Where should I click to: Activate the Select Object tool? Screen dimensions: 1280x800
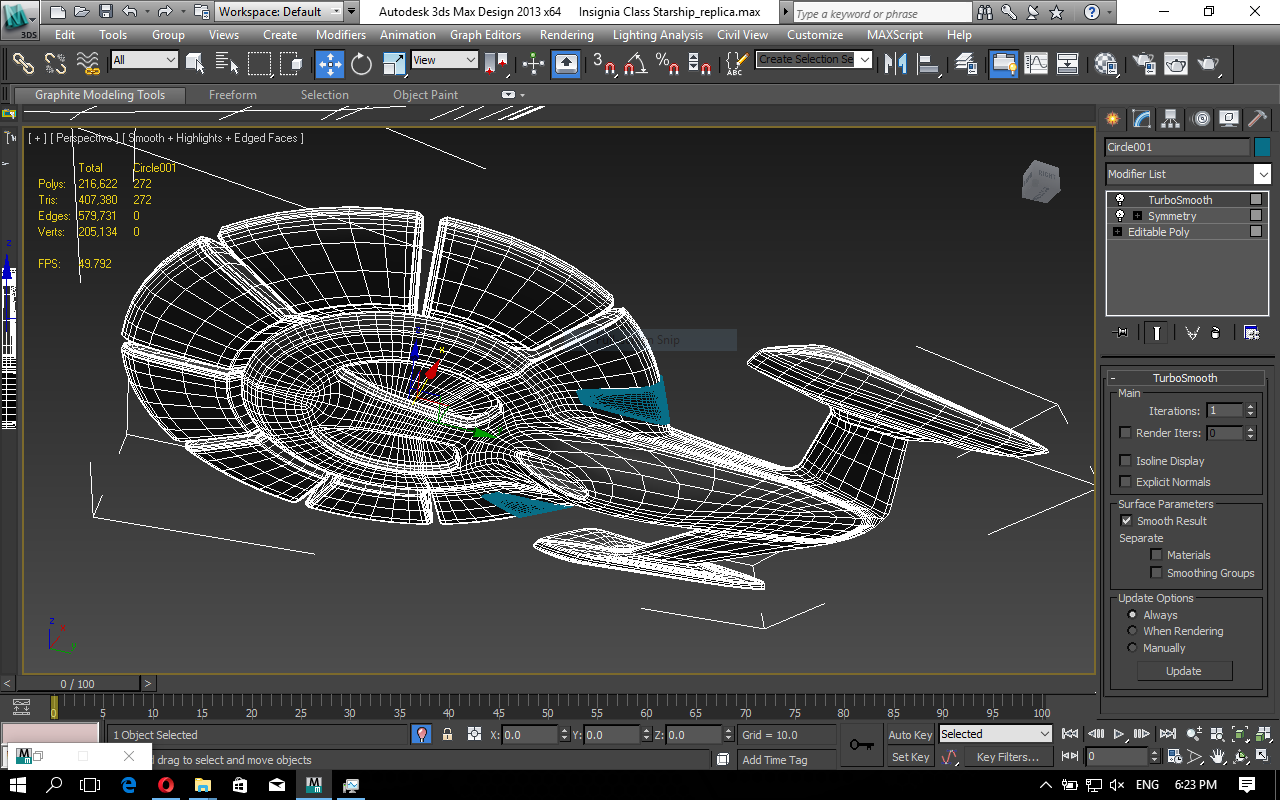point(195,63)
